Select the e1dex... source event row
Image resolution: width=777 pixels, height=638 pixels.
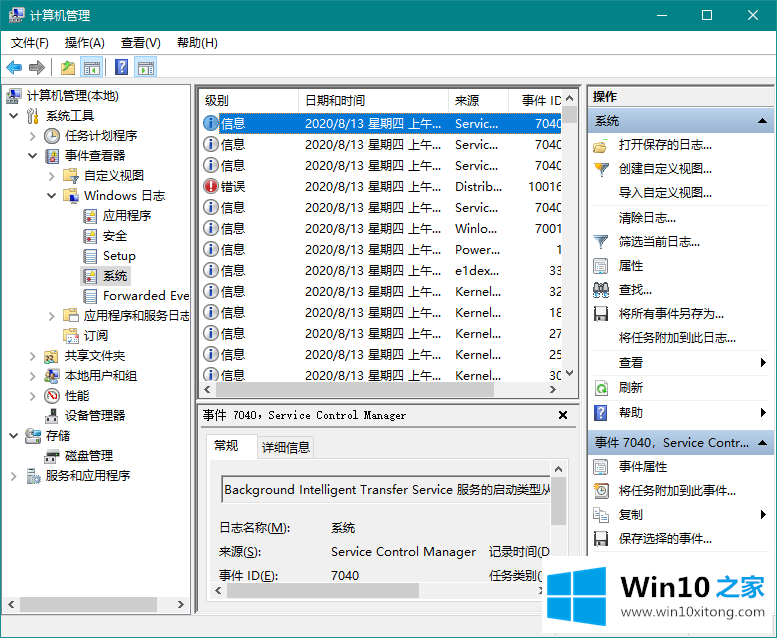pyautogui.click(x=381, y=271)
